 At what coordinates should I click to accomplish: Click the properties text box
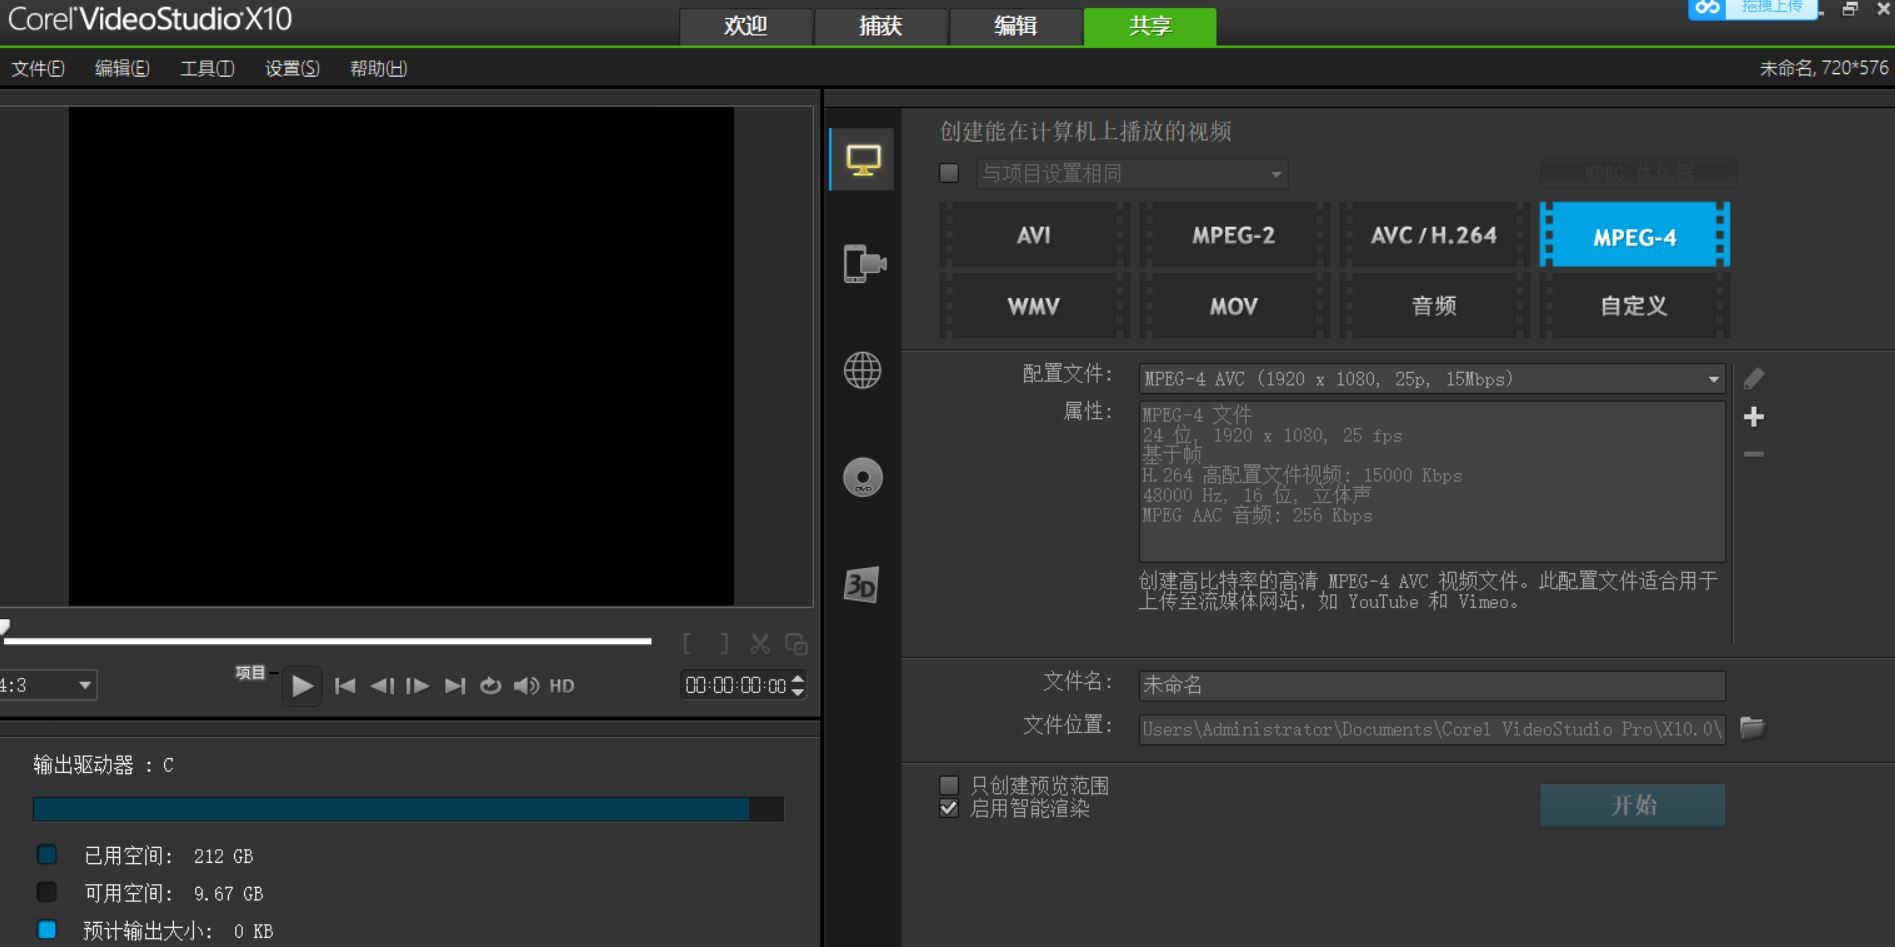click(1432, 481)
